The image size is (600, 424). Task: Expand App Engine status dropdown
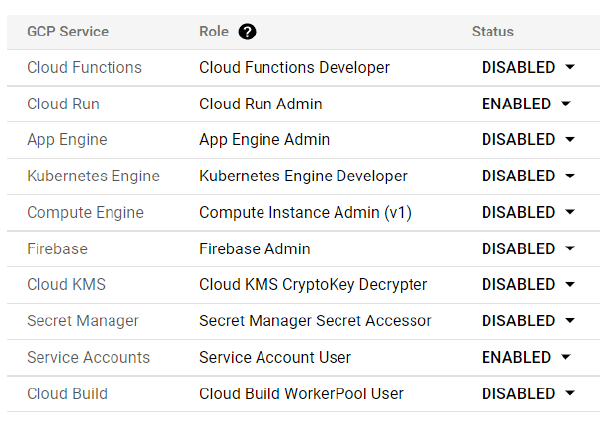[570, 140]
